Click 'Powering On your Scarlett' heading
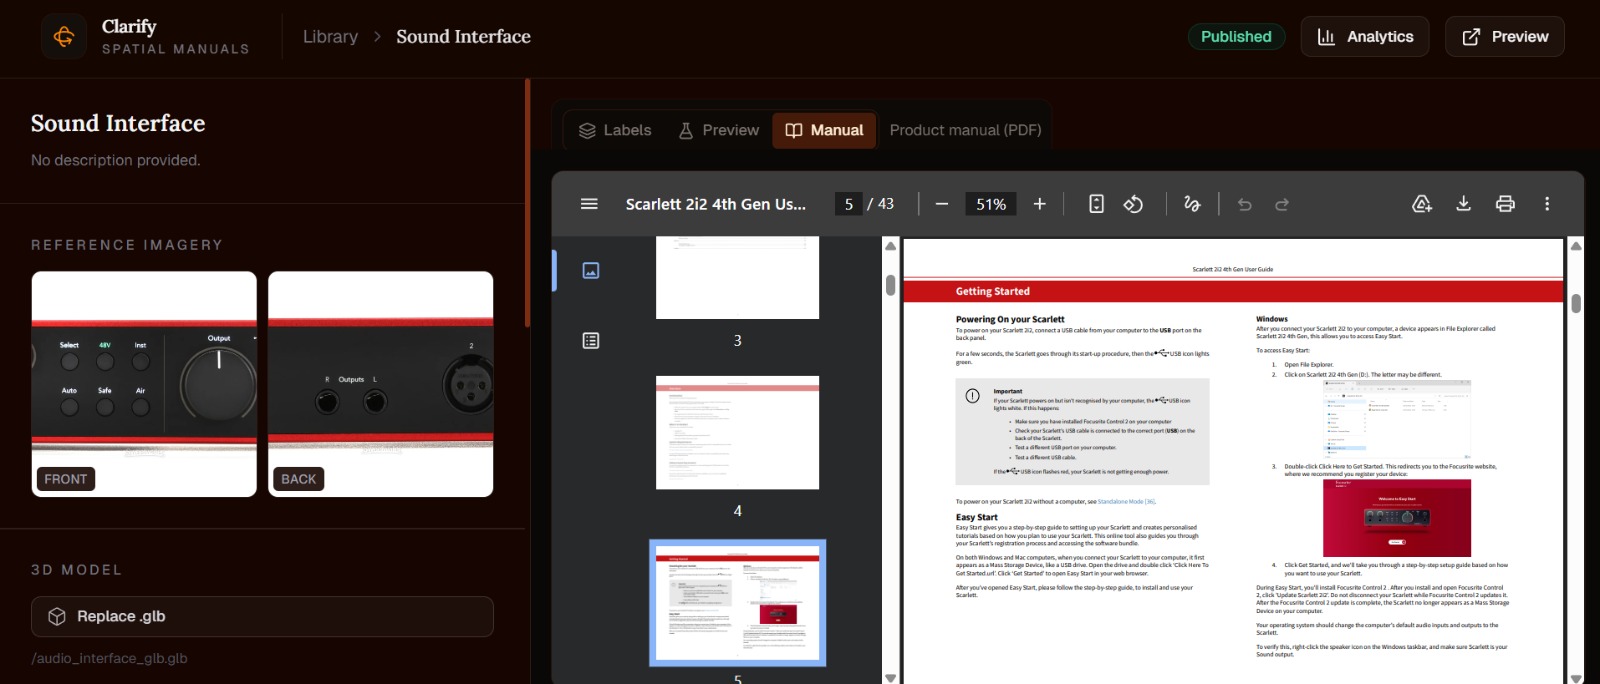This screenshot has height=684, width=1600. pos(1010,319)
